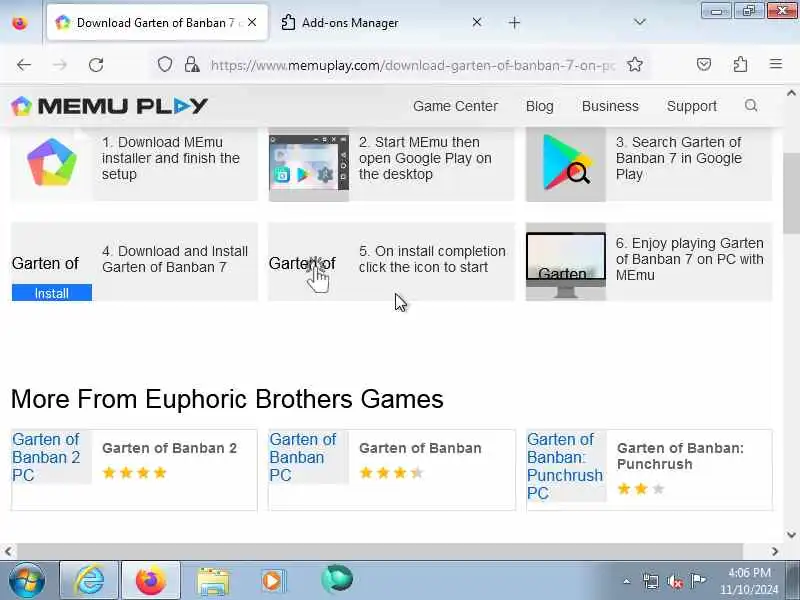
Task: Click the greyed forward arrow
Action: point(60,65)
